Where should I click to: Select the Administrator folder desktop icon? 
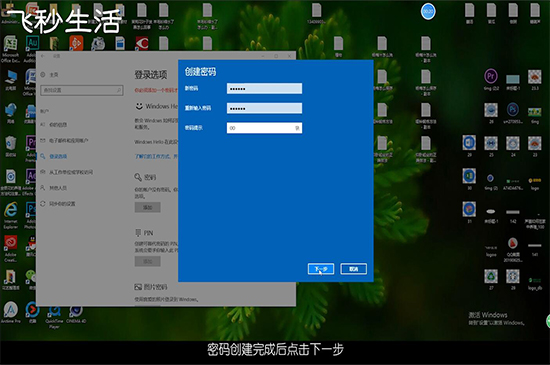[11, 13]
